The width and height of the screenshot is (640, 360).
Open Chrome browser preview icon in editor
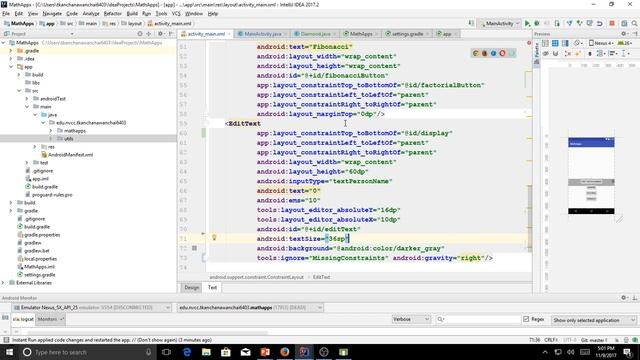tap(476, 53)
